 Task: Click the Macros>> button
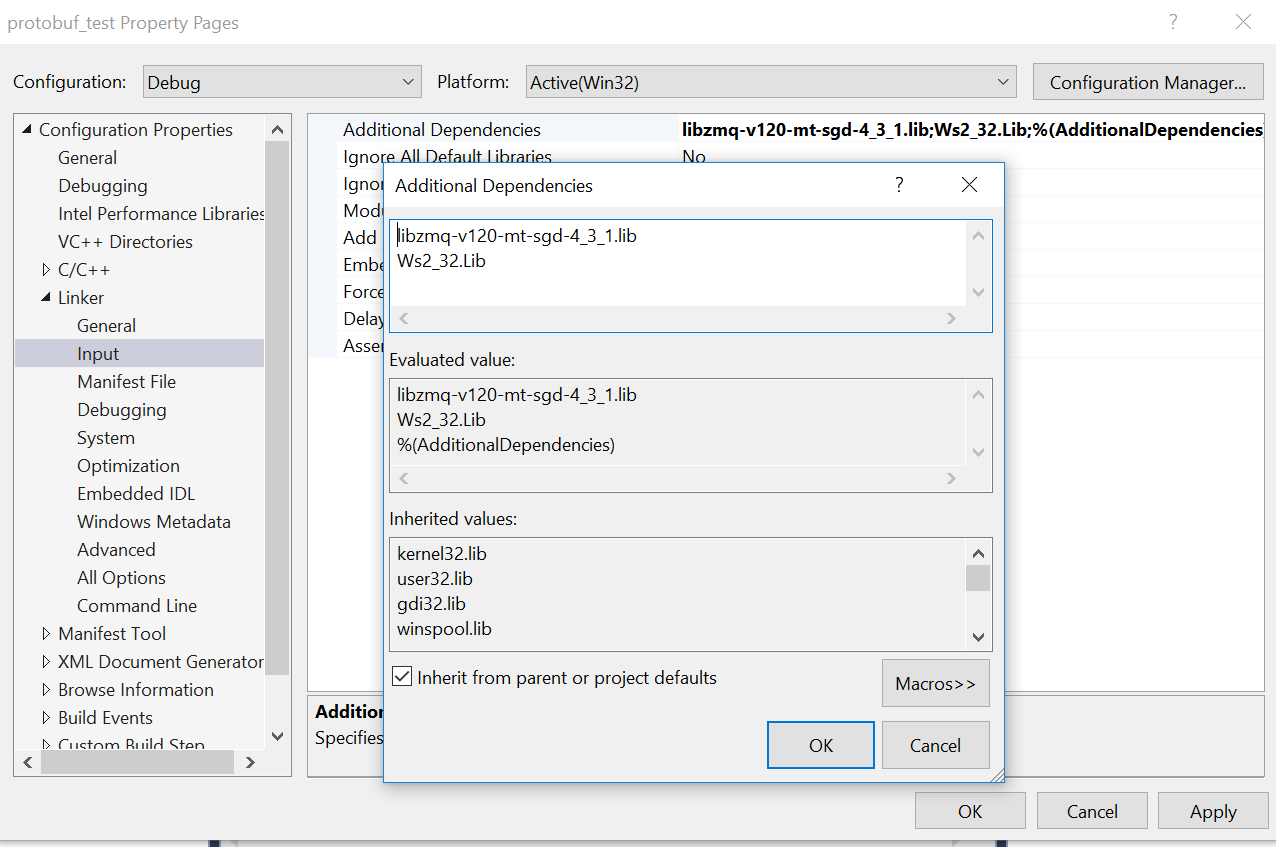(935, 684)
